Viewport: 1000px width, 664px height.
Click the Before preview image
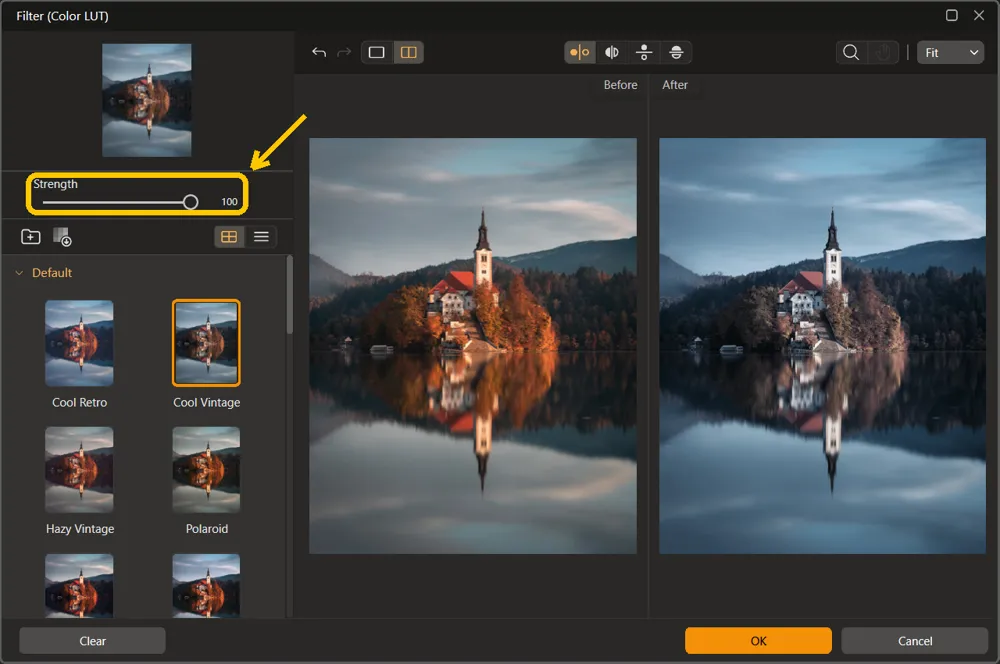coord(473,346)
